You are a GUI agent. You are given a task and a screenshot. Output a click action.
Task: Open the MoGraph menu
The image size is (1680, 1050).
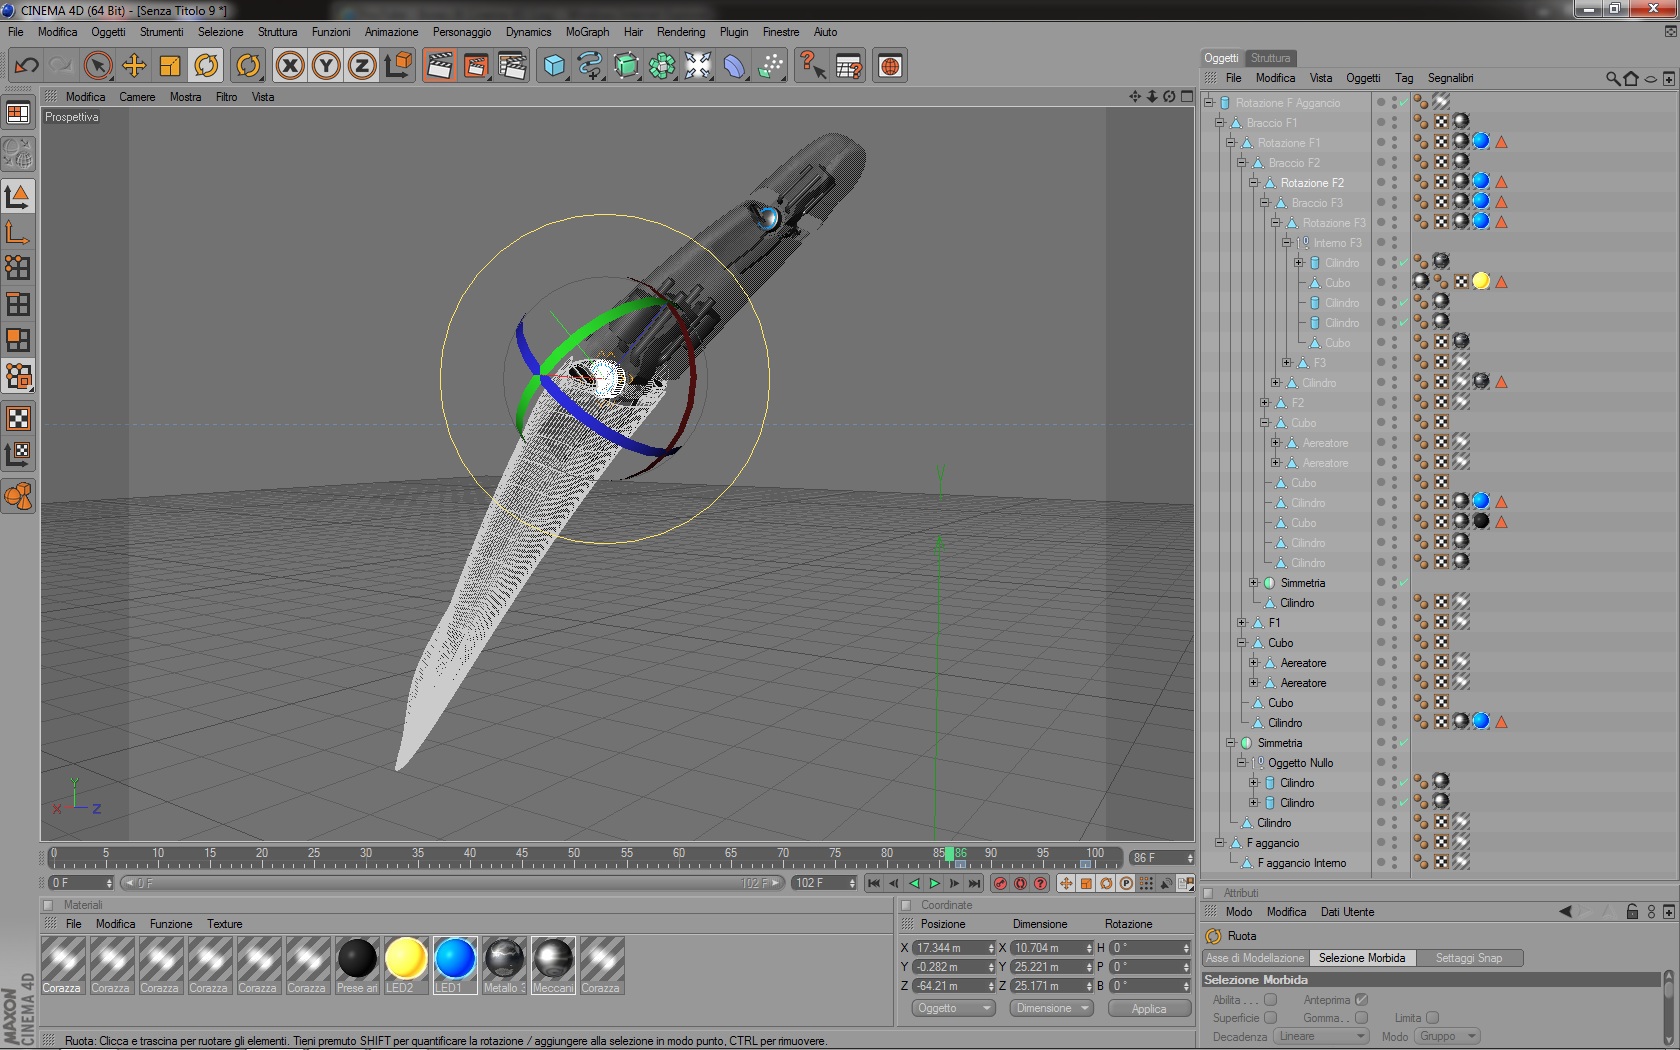(587, 32)
